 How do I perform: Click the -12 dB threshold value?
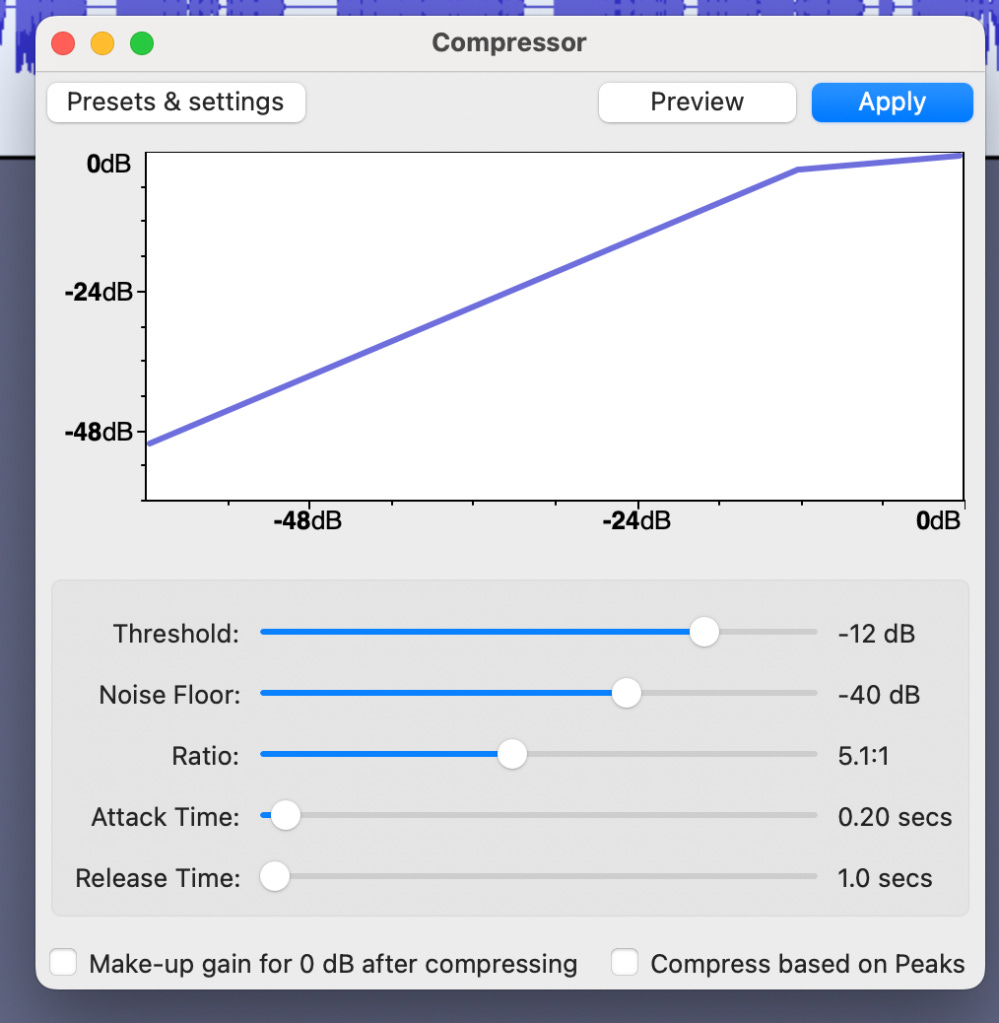pos(876,634)
